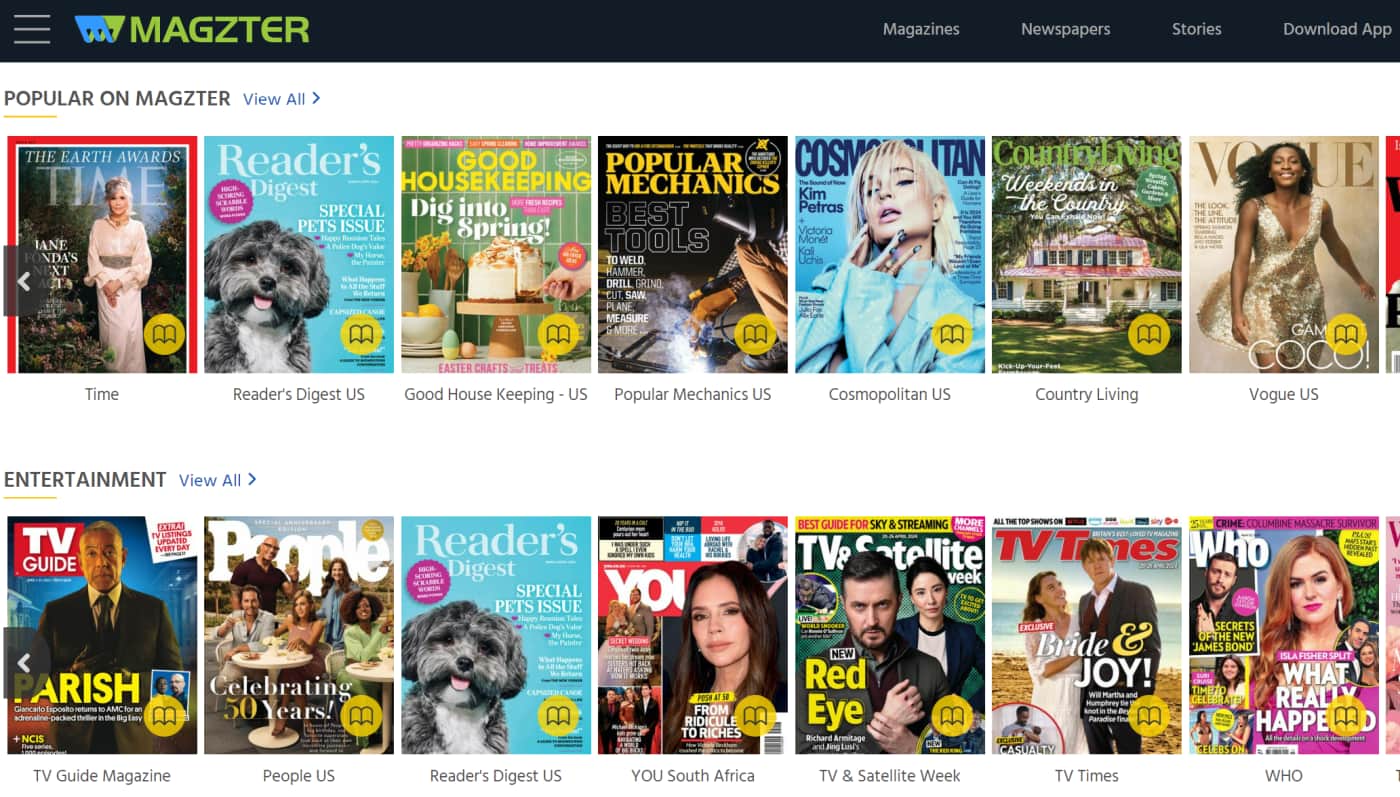The width and height of the screenshot is (1400, 797).
Task: Click the read icon on Reader's Digest US
Action: (361, 335)
